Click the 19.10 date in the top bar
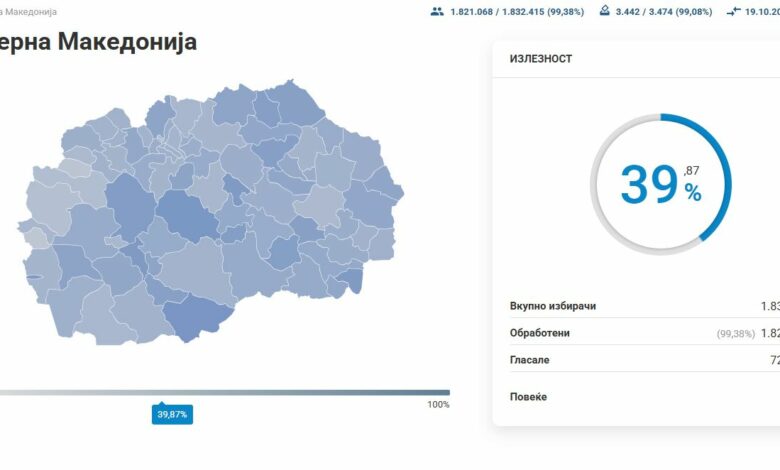Viewport: 780px width, 470px height. [762, 12]
